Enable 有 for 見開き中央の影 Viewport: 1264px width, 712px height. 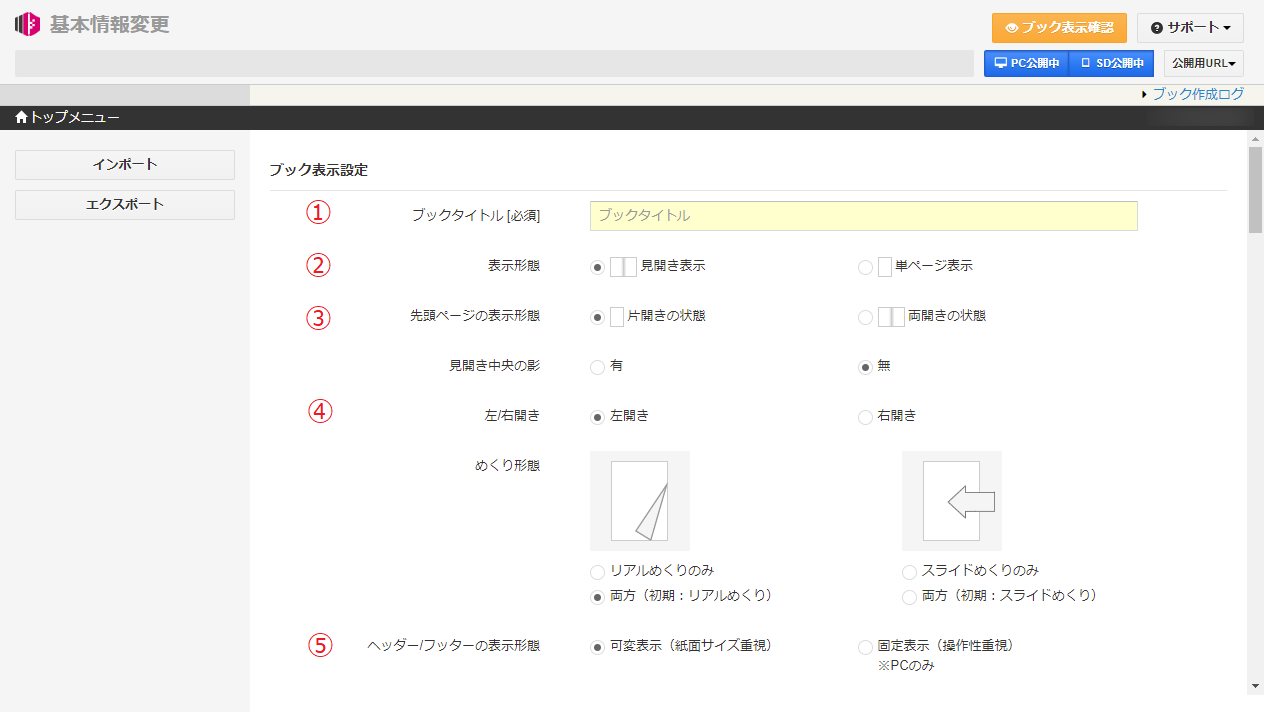[x=597, y=365]
